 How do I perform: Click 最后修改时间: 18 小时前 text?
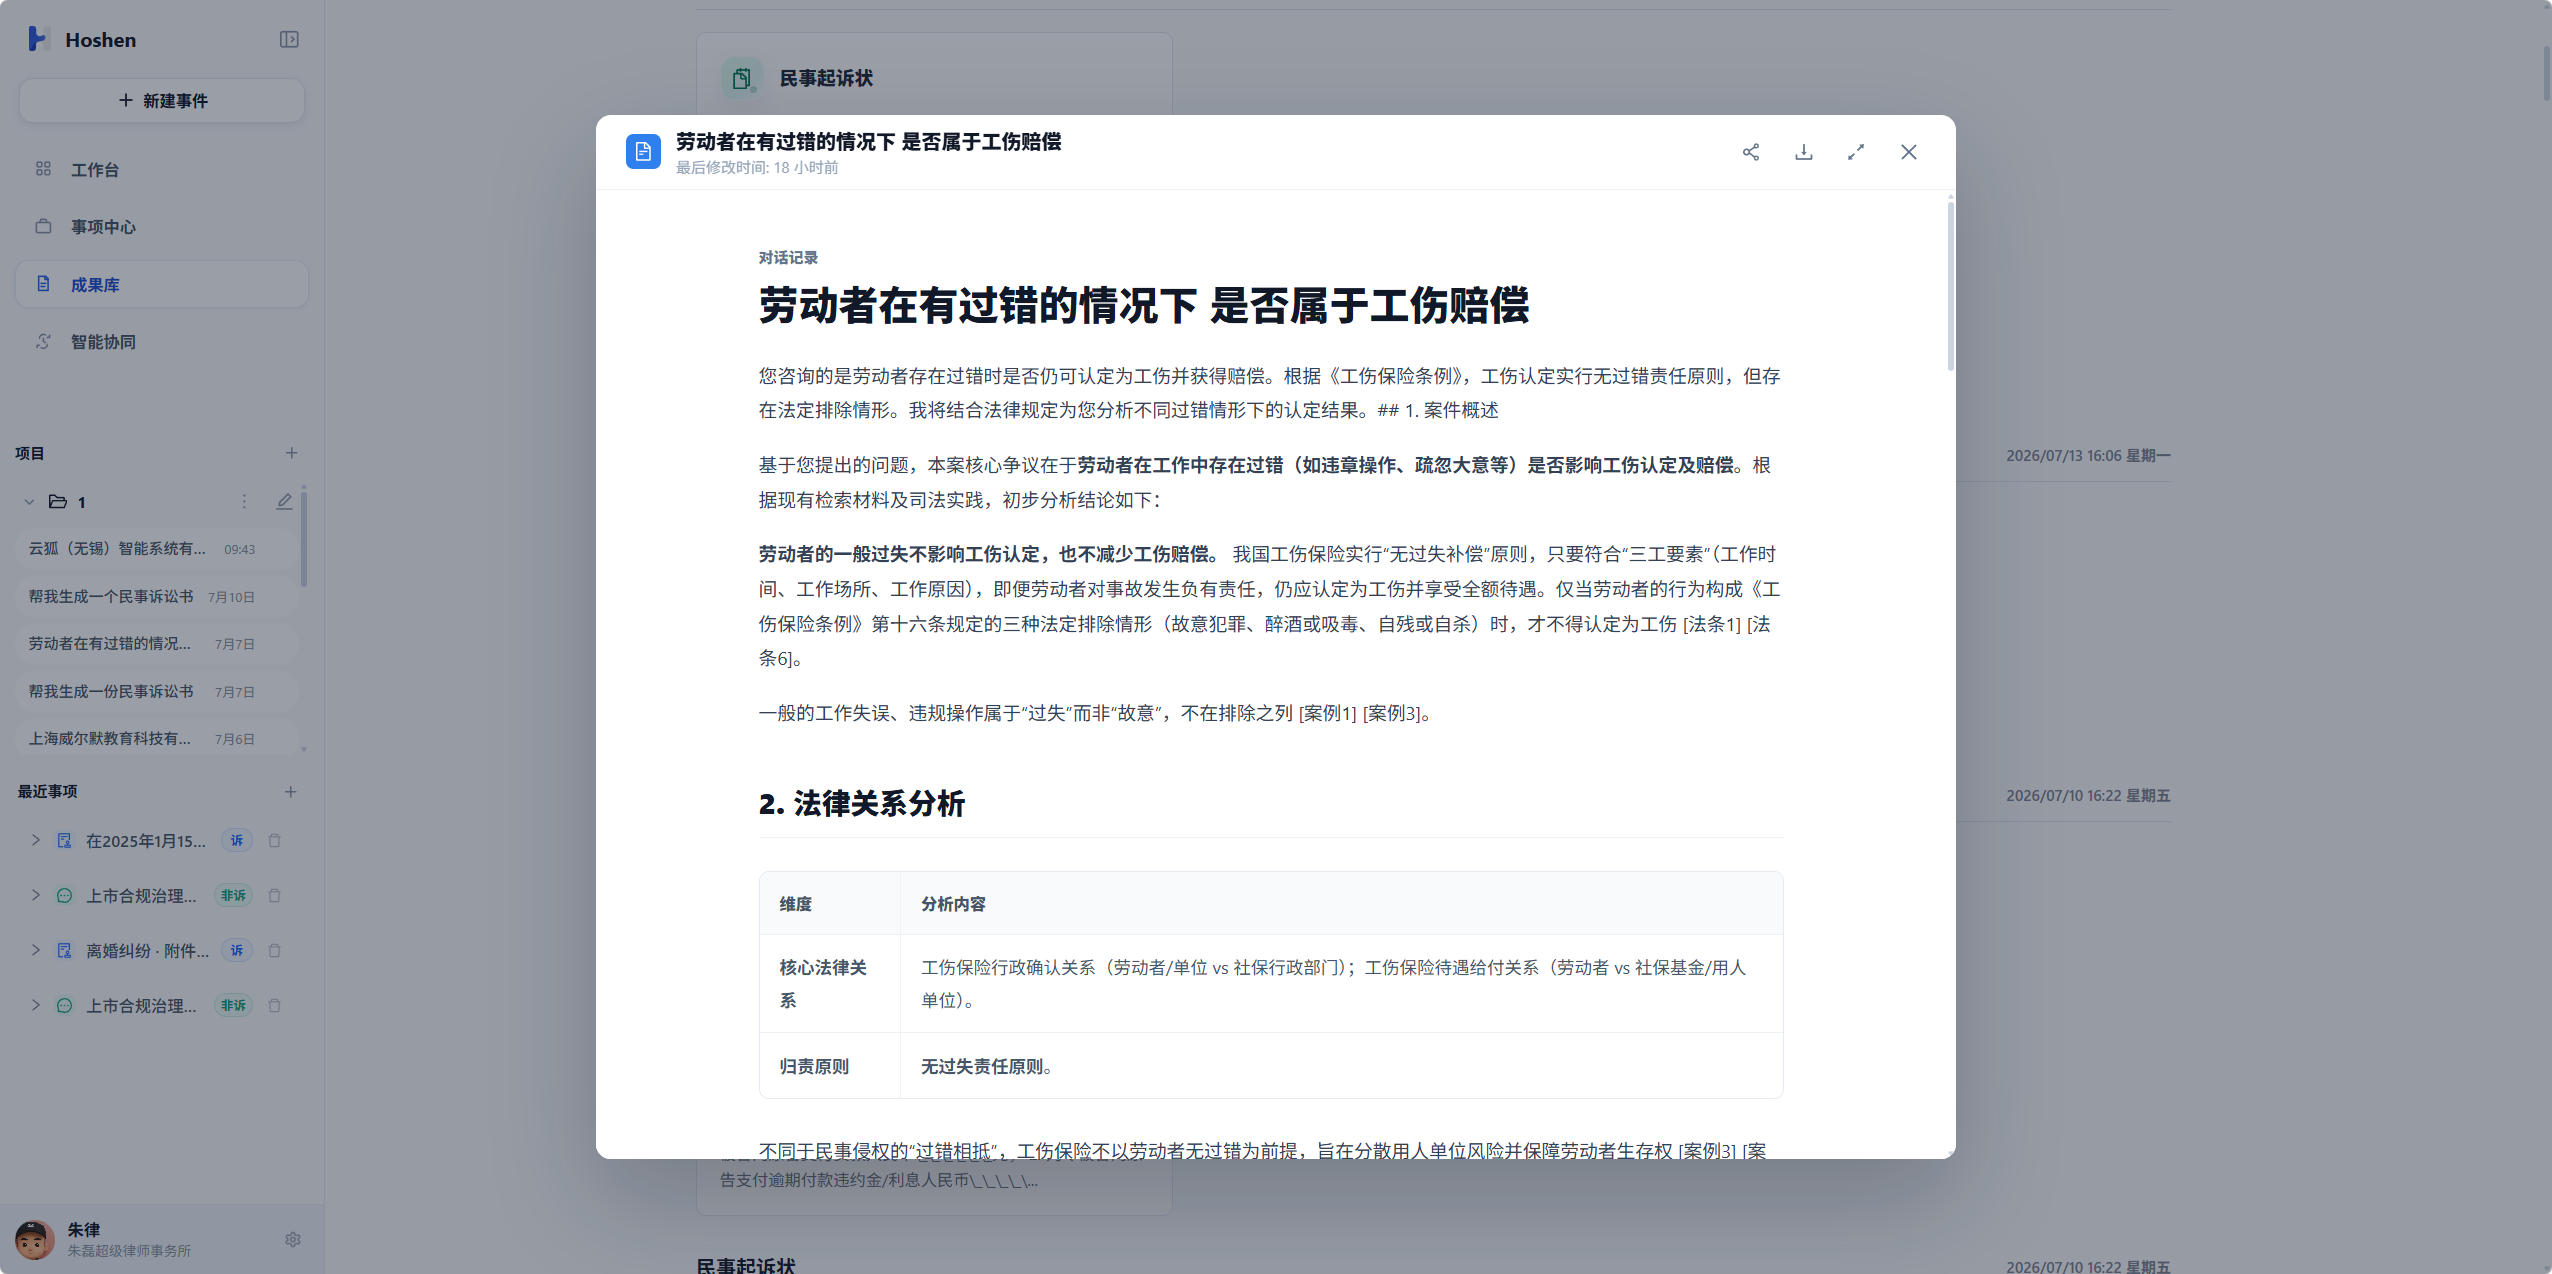pyautogui.click(x=757, y=168)
